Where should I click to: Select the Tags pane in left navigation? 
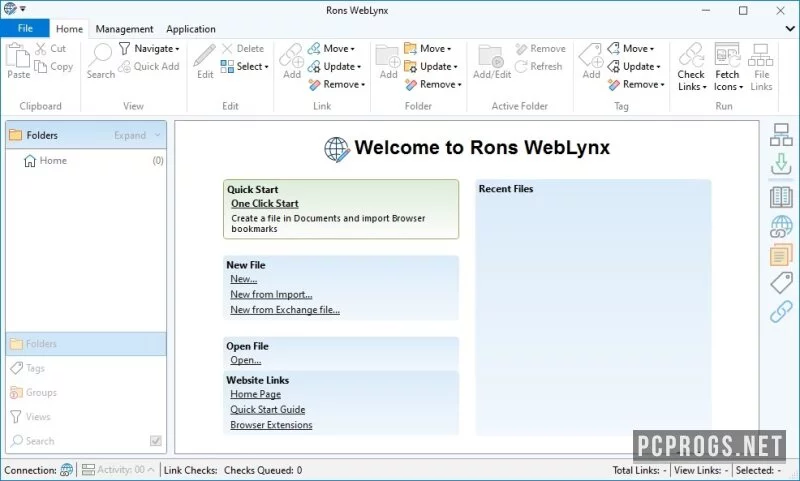coord(86,368)
